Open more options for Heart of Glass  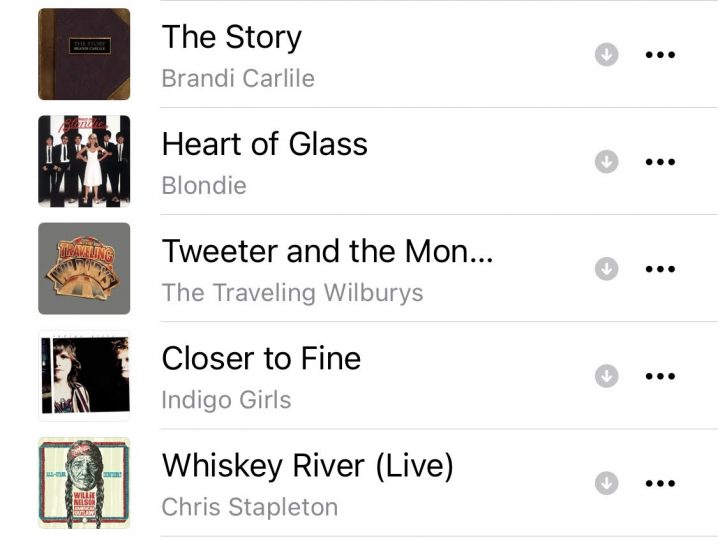660,161
